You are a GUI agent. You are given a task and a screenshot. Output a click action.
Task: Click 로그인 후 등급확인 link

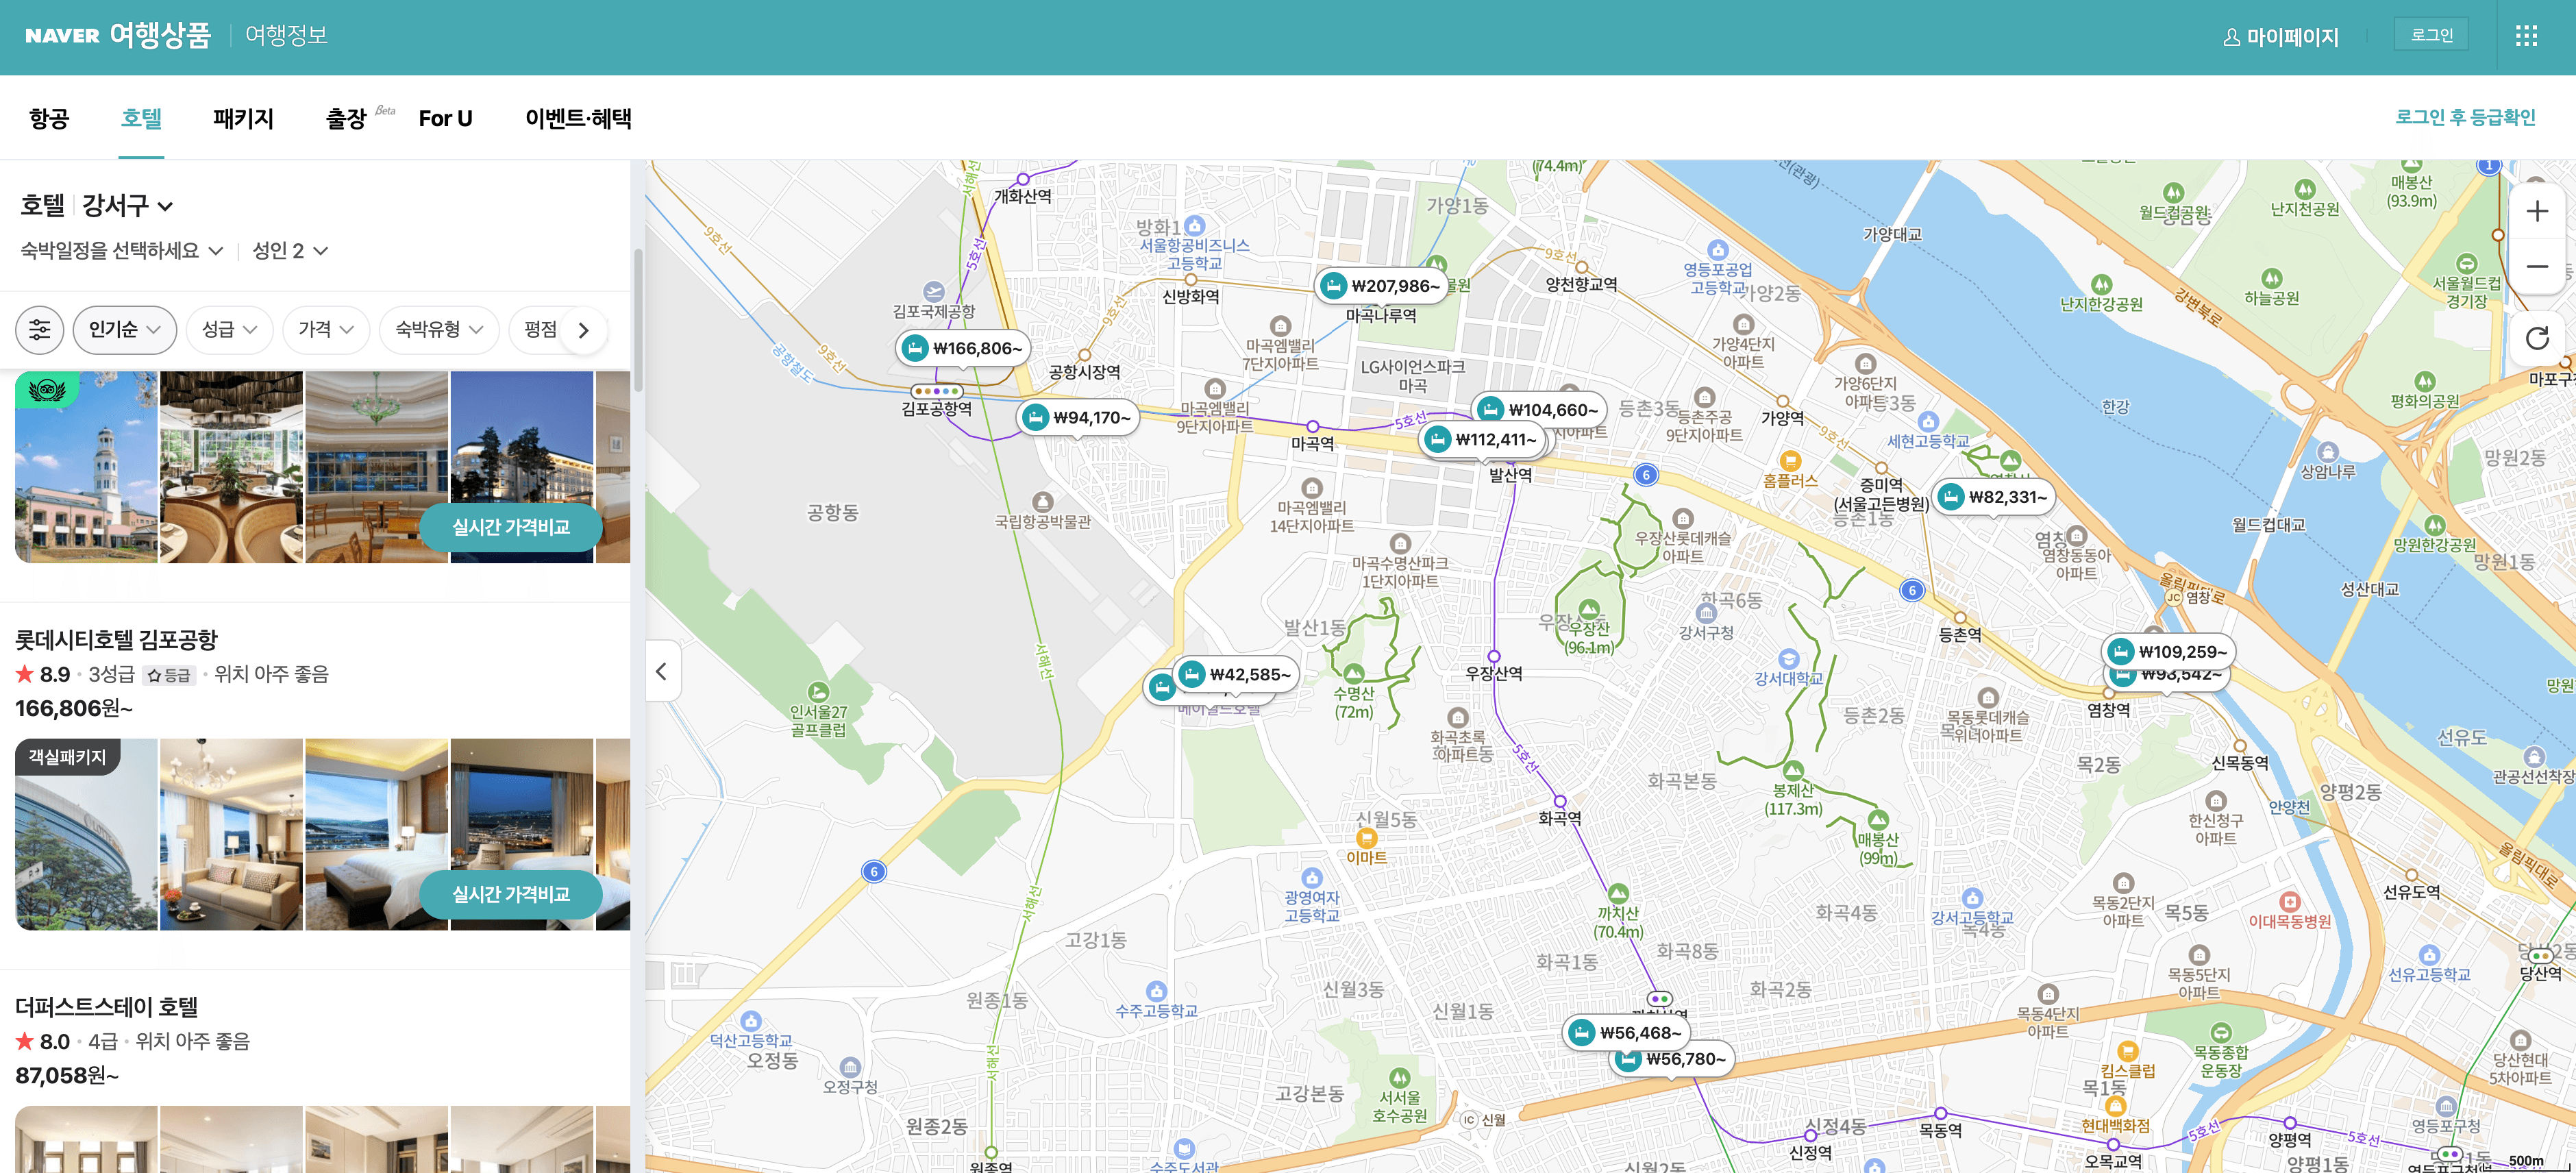(x=2464, y=117)
